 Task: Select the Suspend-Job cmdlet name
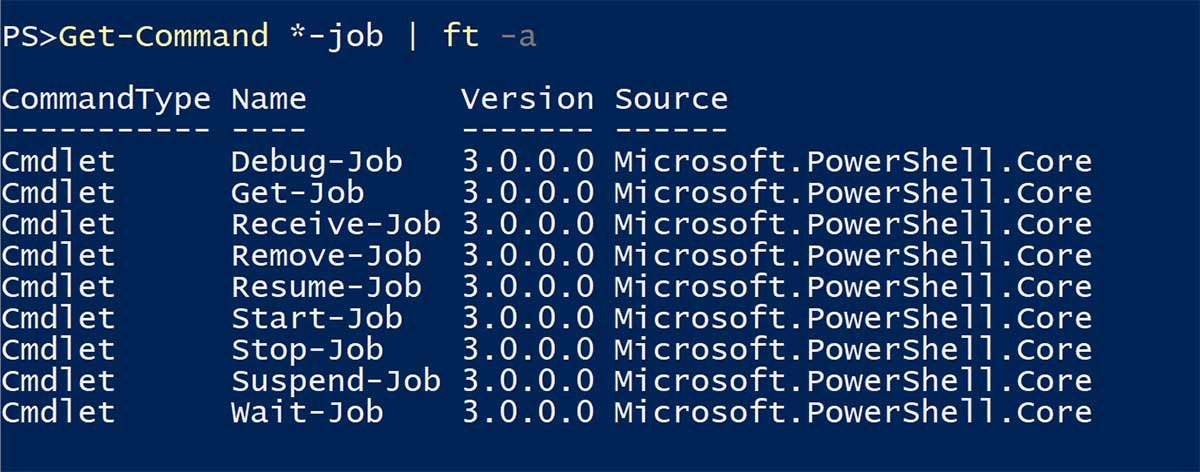[336, 381]
